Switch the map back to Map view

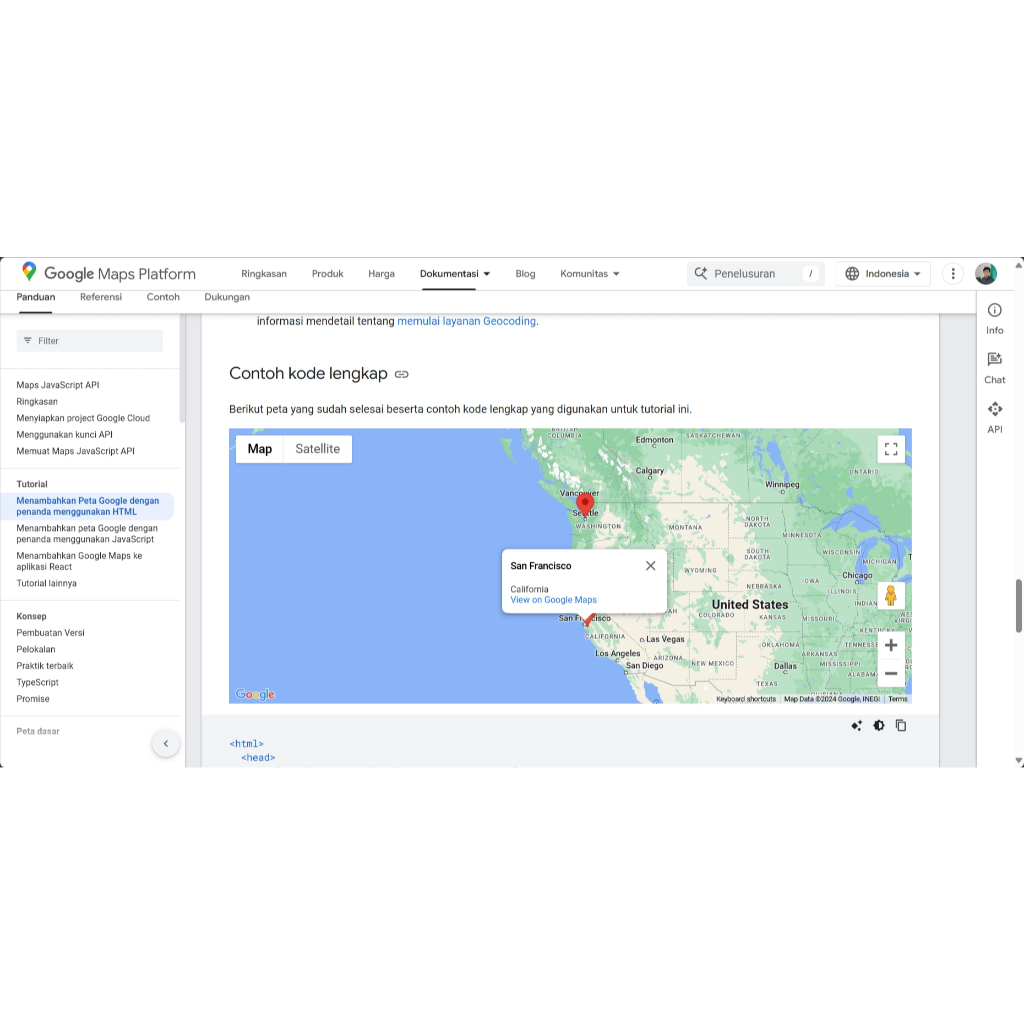[x=259, y=449]
